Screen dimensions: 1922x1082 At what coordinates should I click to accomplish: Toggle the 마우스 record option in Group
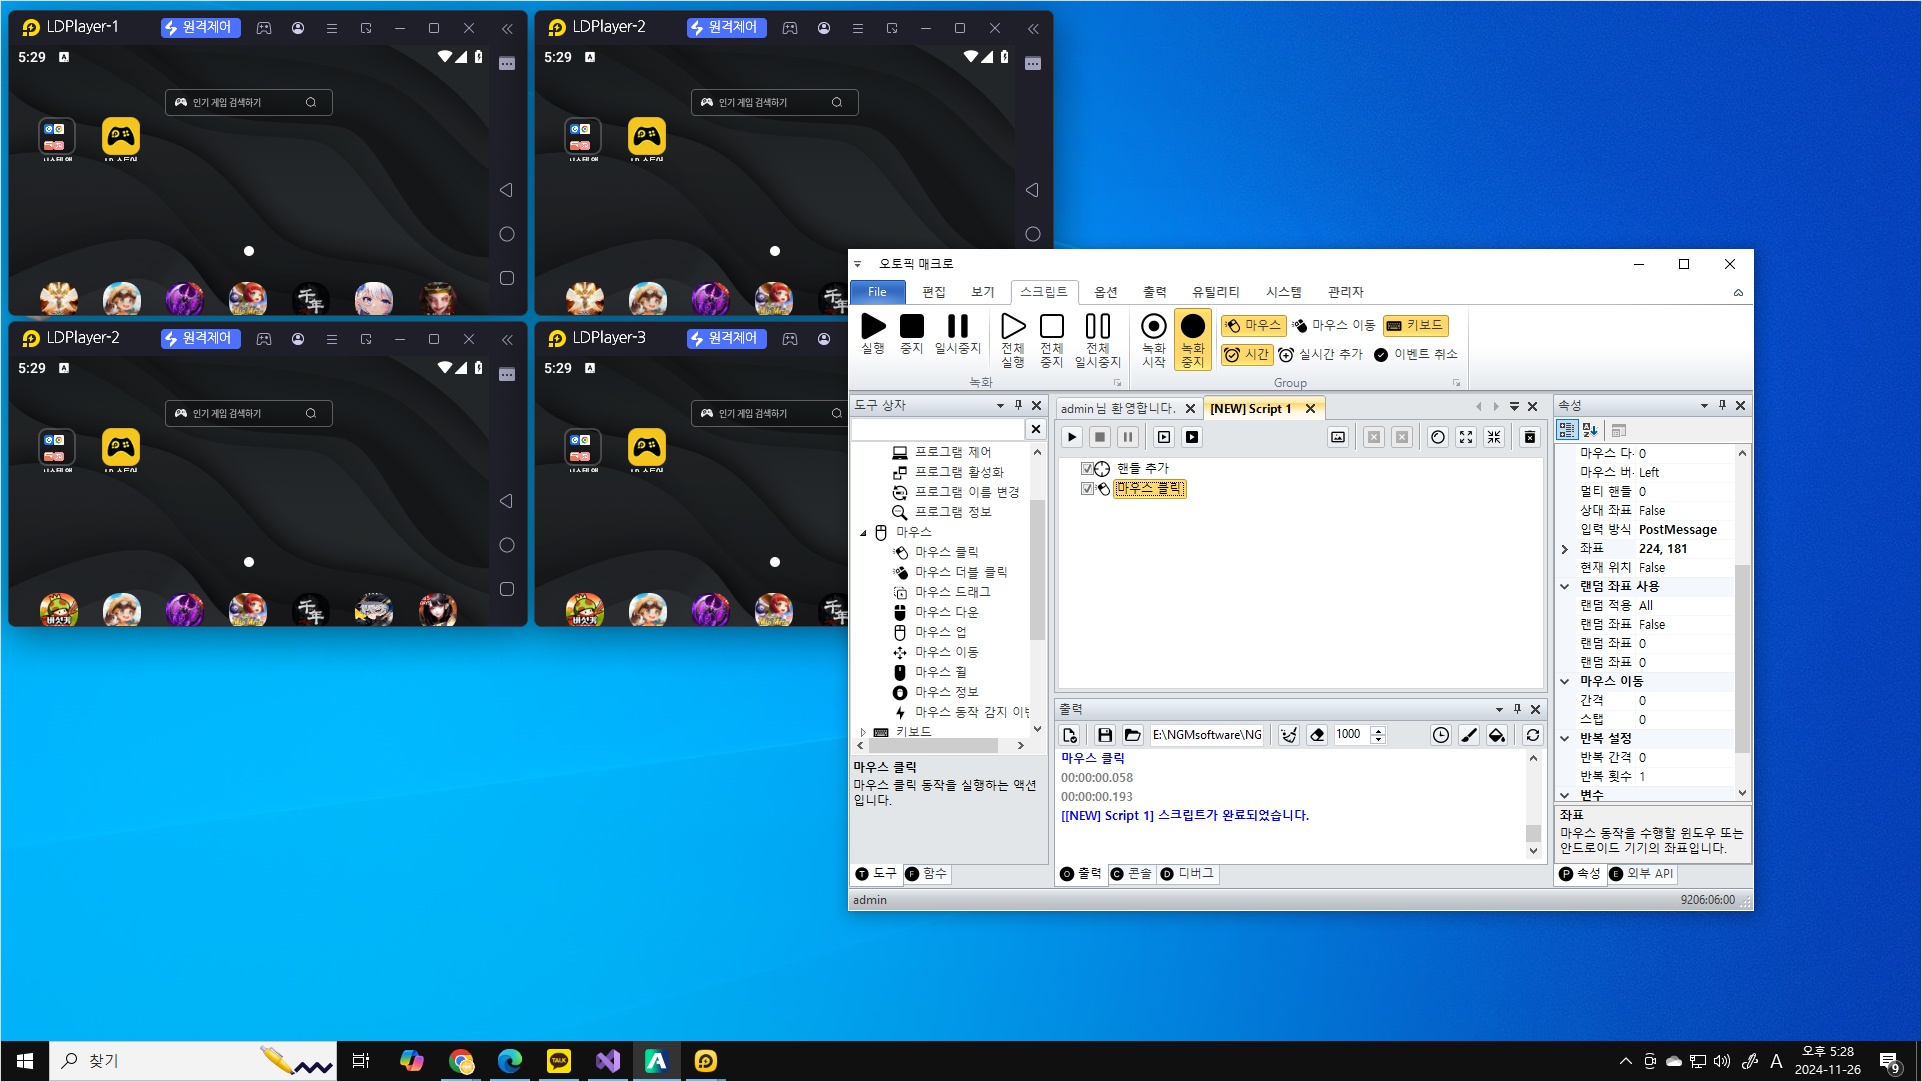point(1252,325)
